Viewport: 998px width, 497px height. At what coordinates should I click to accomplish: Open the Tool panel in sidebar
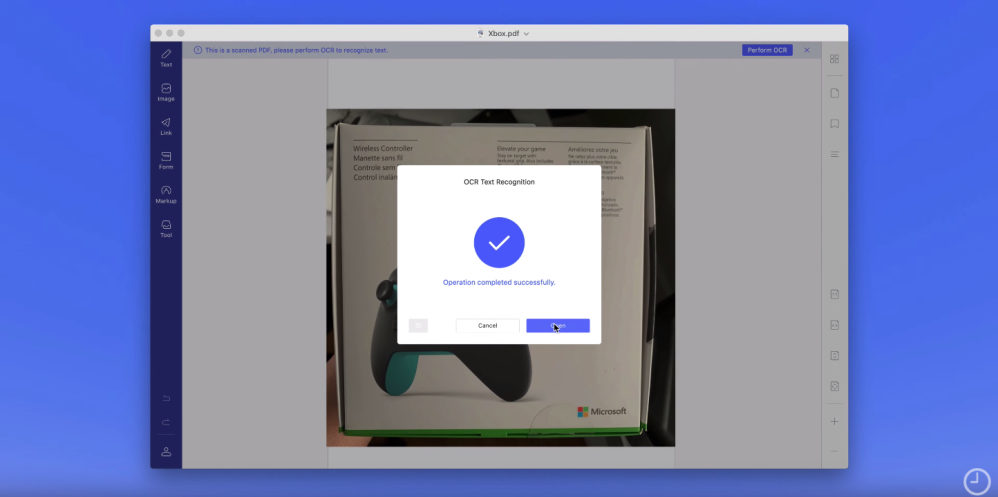(x=166, y=228)
